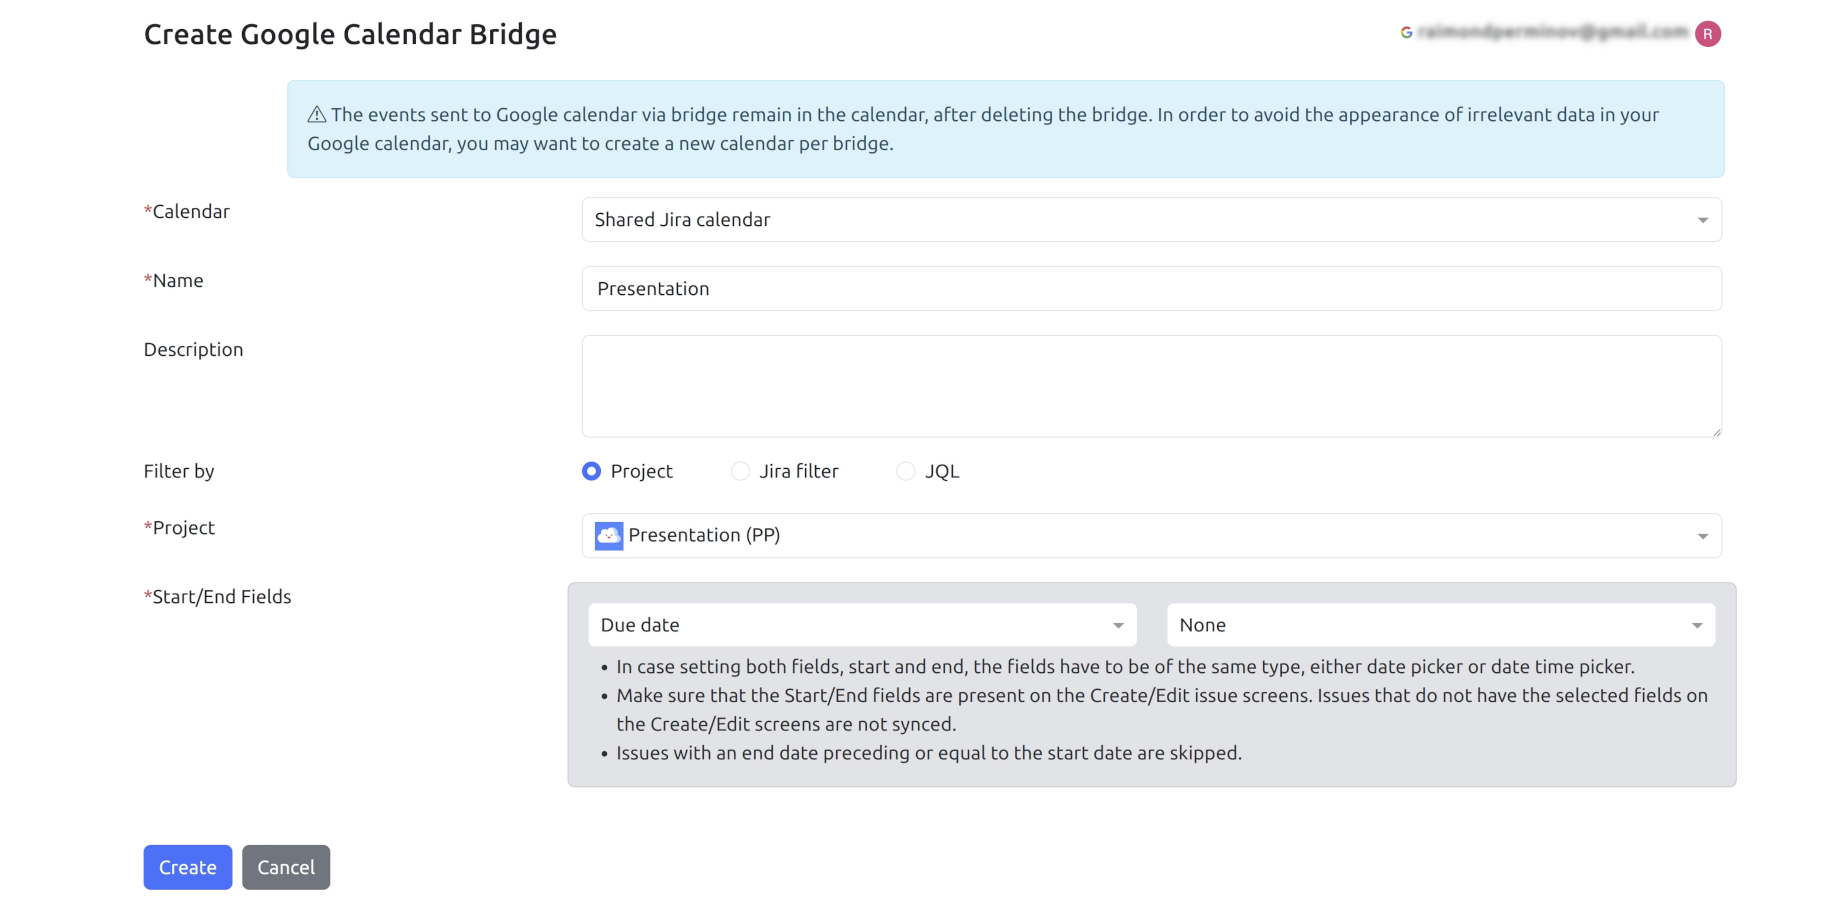Click the *Calendar field label
Image resolution: width=1840 pixels, height=900 pixels.
tap(187, 212)
